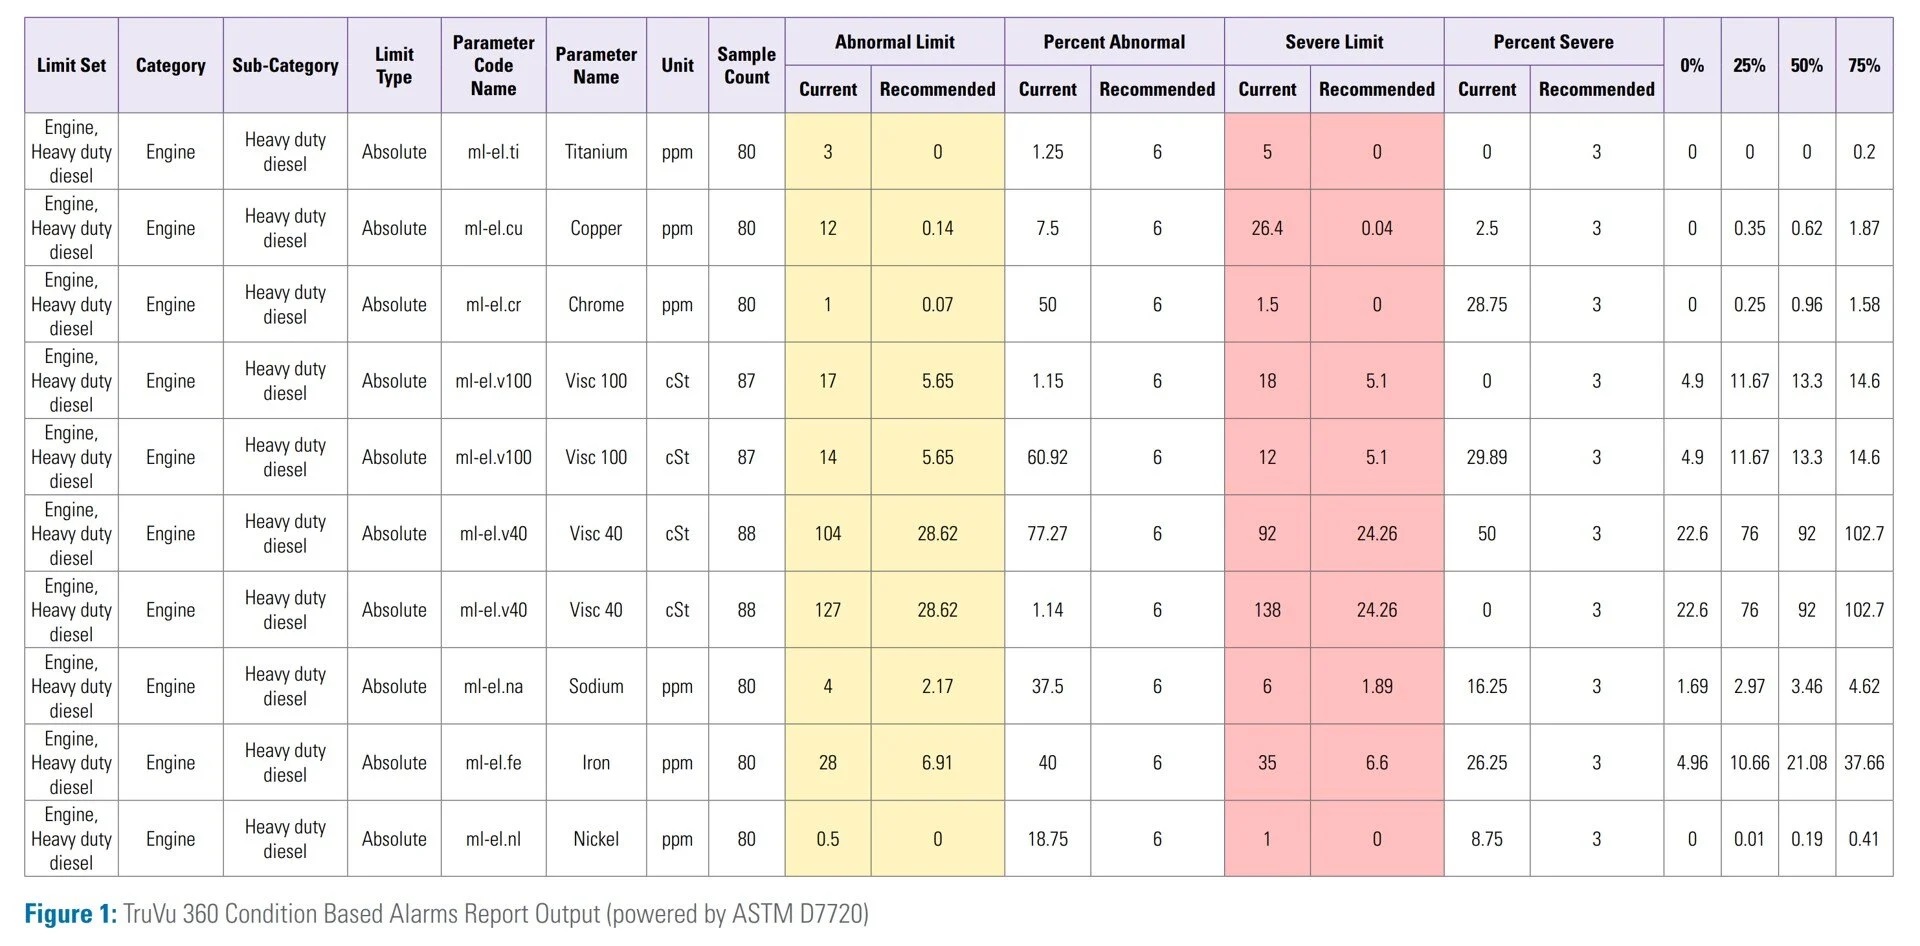
Task: Select the Sub-Category column header
Action: click(285, 65)
